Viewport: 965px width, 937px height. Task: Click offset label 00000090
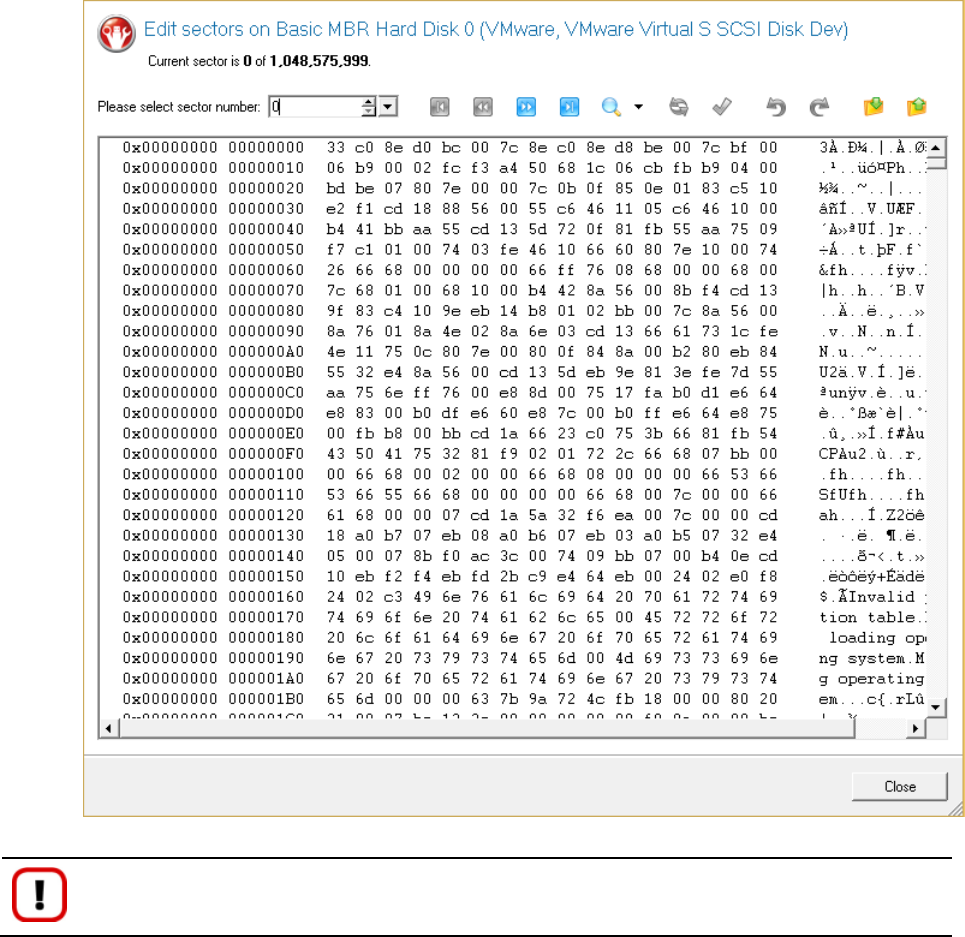click(x=266, y=331)
